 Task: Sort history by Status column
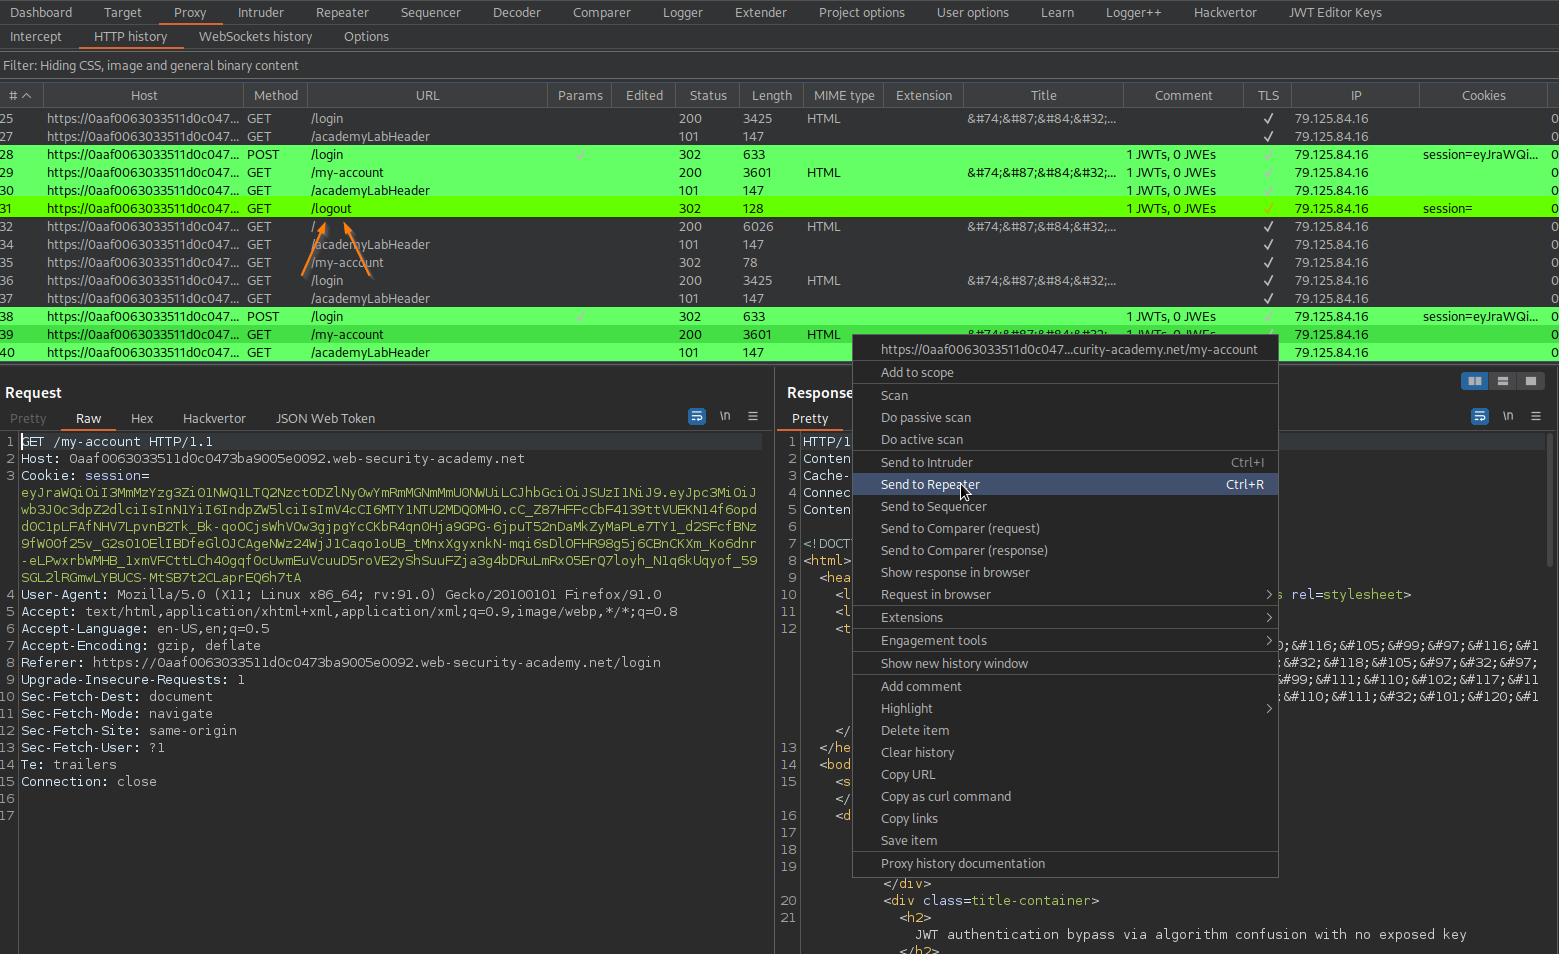pos(708,96)
